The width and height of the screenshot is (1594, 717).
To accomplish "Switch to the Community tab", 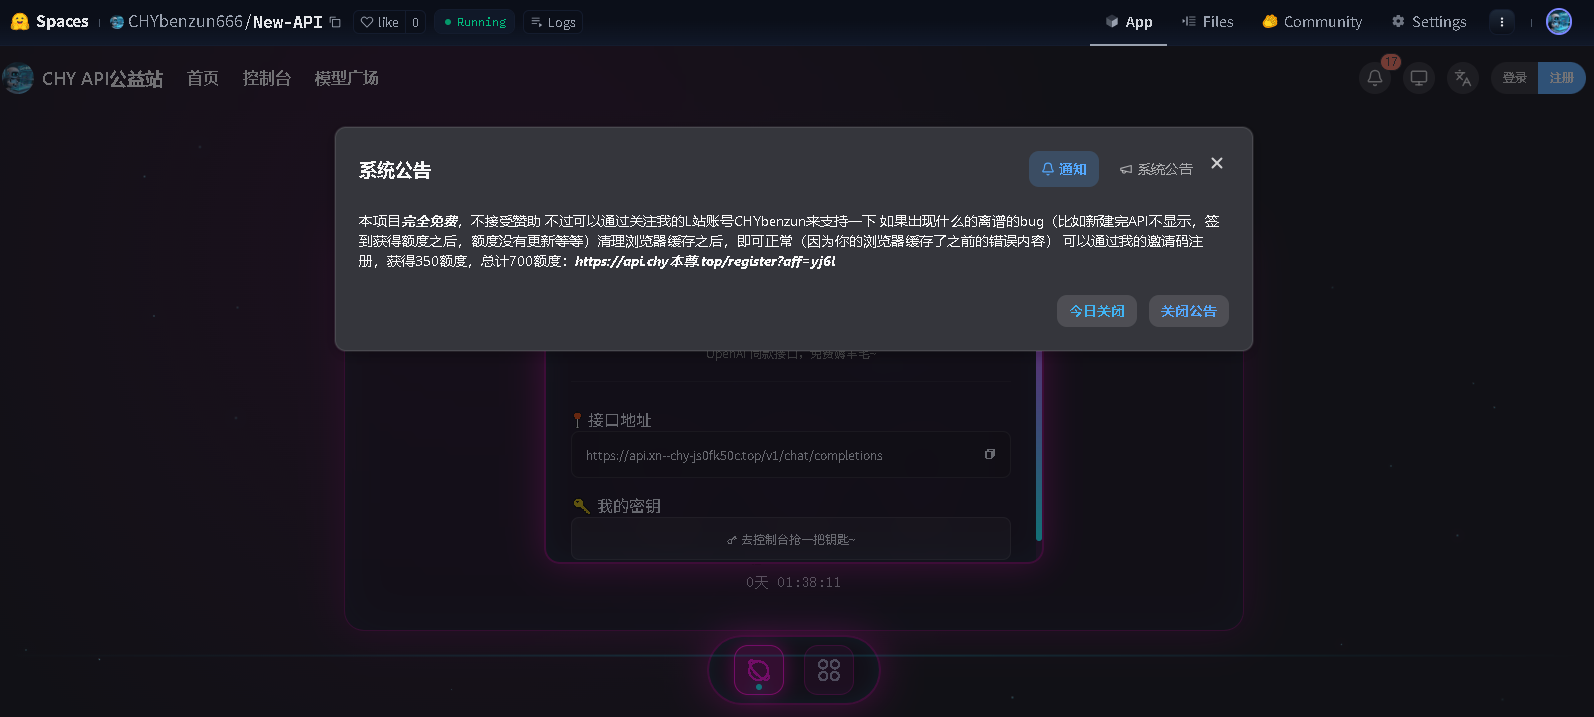I will point(1312,22).
